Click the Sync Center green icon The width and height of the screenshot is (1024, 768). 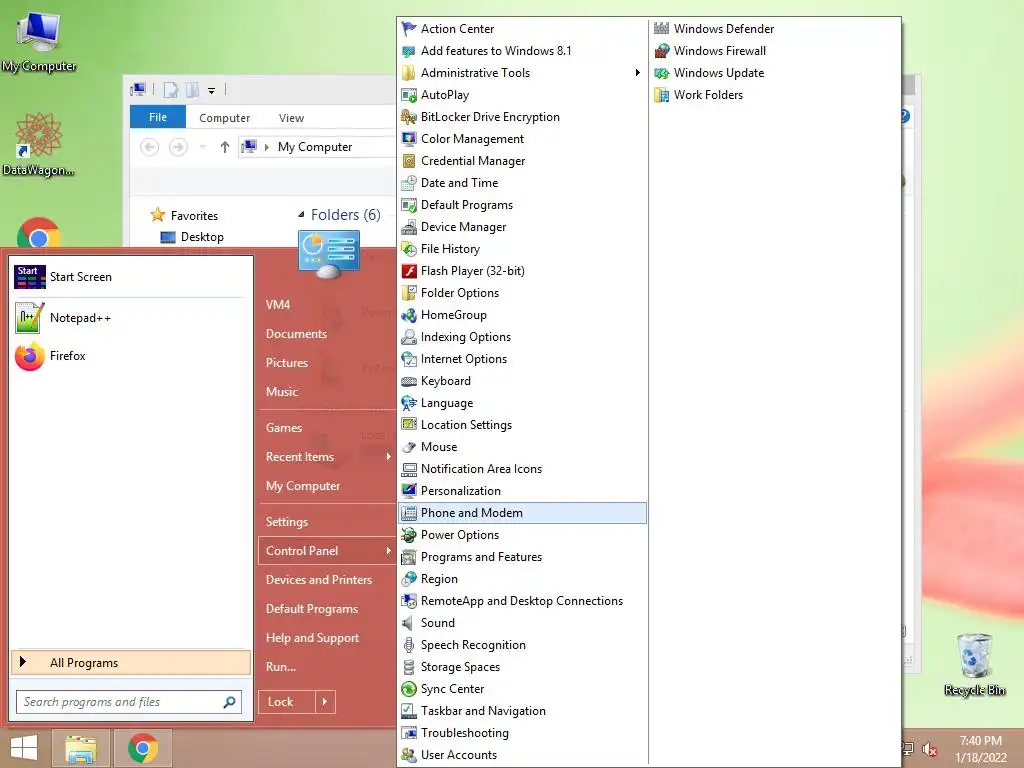click(x=409, y=689)
